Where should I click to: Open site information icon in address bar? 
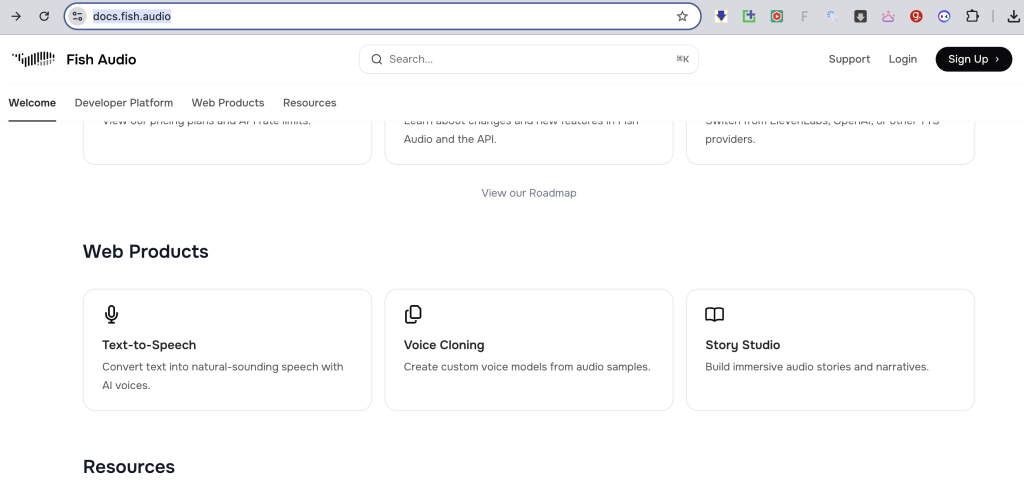point(78,16)
